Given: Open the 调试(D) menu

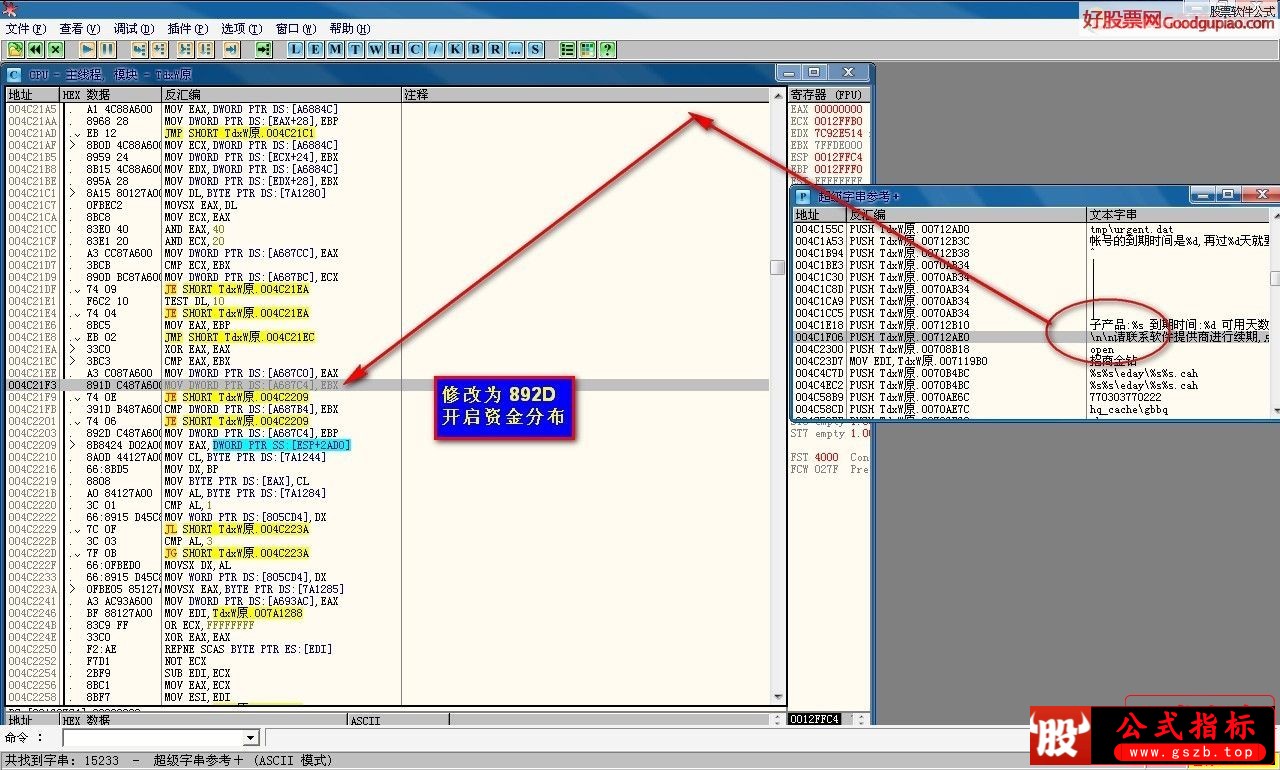Looking at the screenshot, I should click(133, 29).
